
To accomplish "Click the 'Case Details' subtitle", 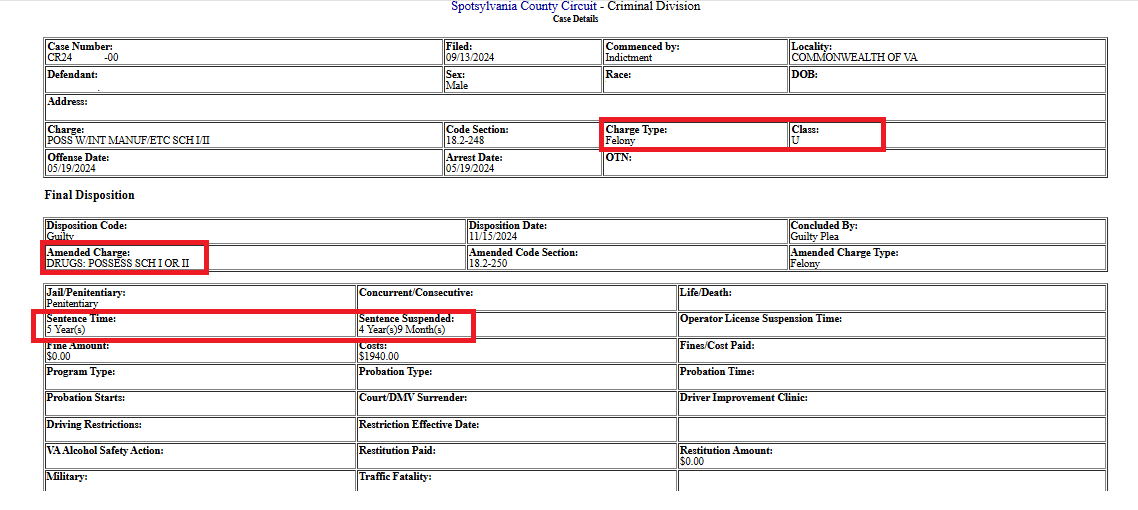I will tap(576, 19).
